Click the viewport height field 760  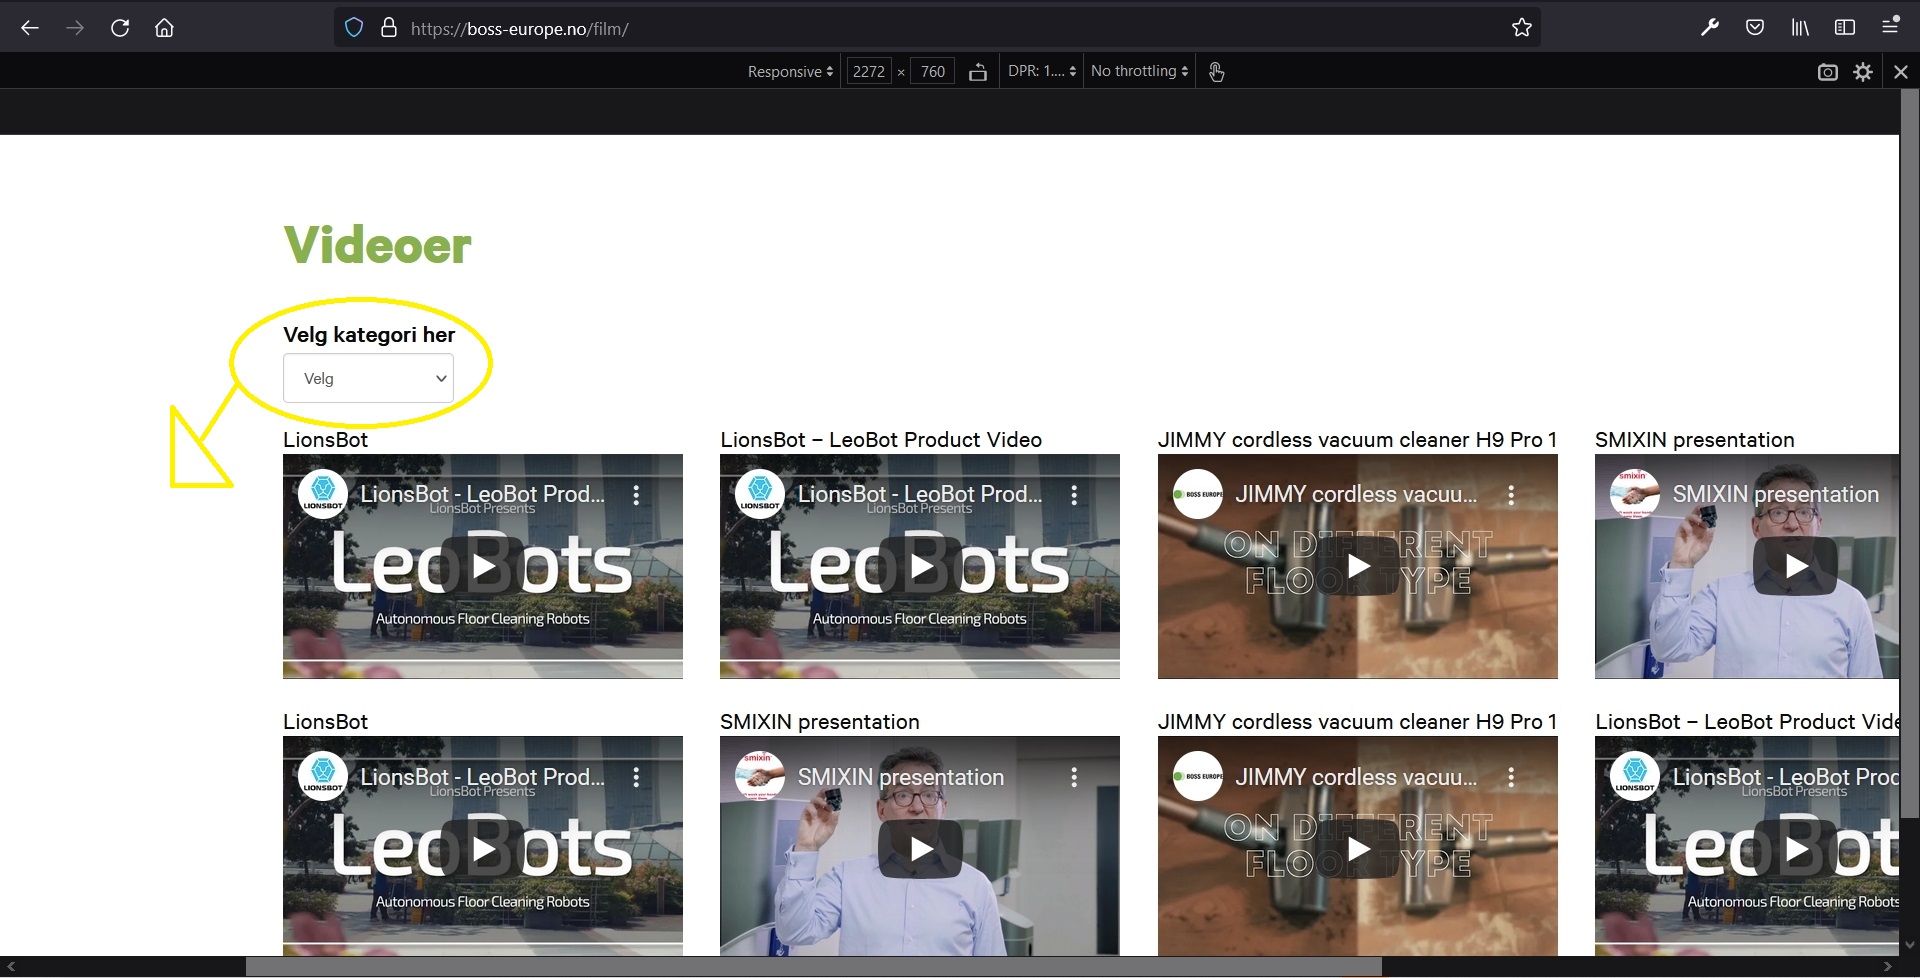point(932,72)
